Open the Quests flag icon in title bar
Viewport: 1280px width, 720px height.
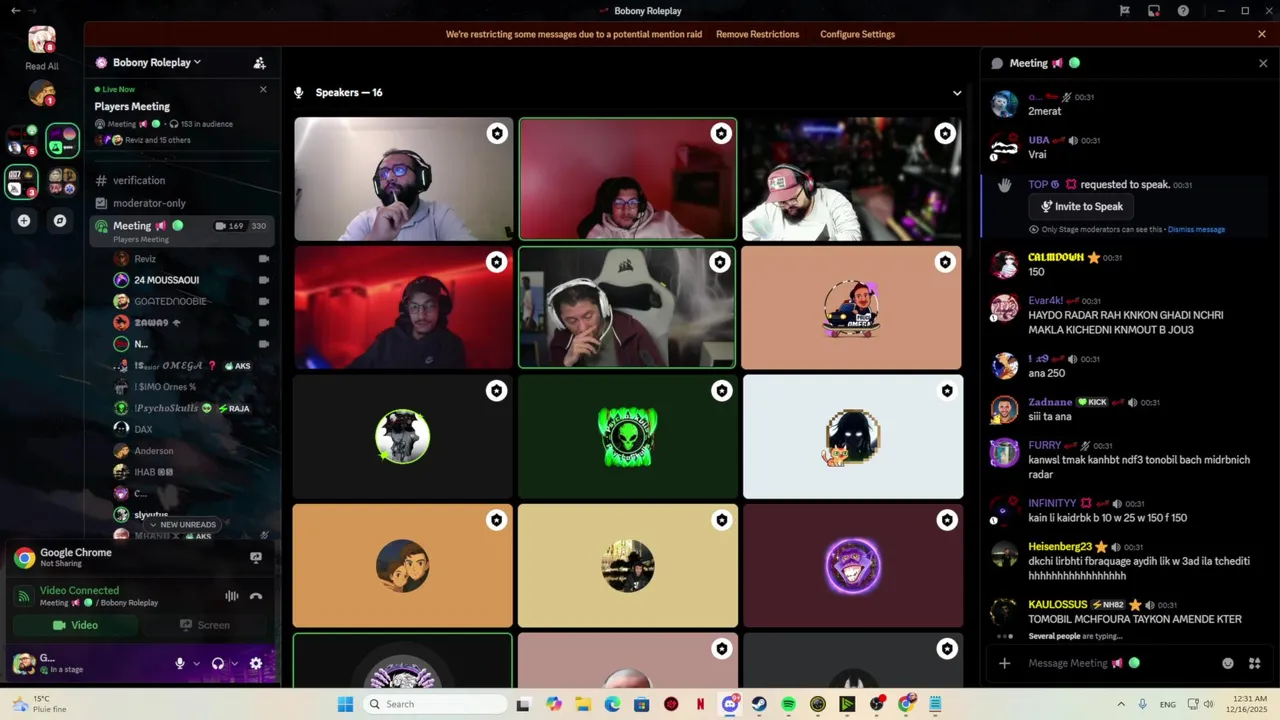(1125, 11)
